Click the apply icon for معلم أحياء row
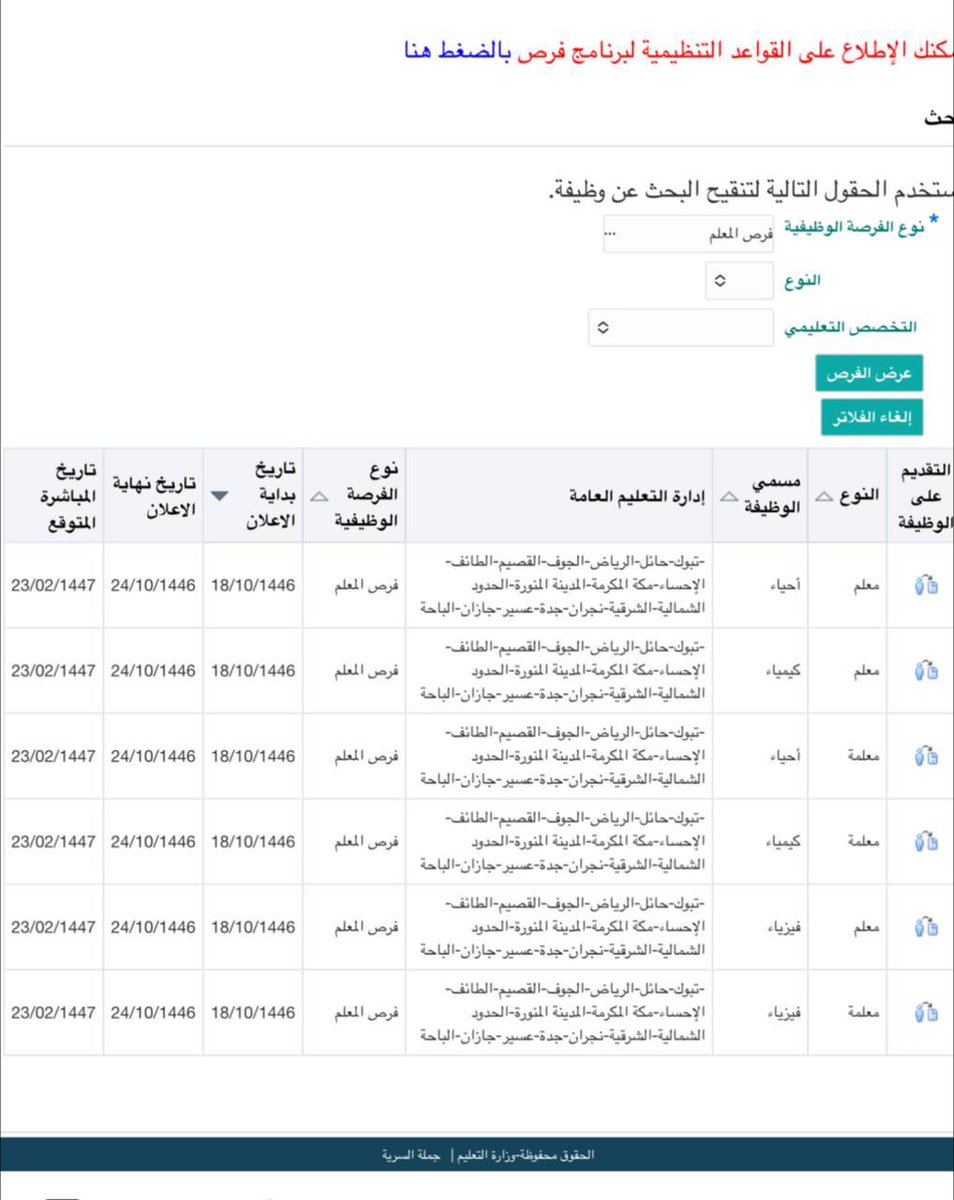 pos(926,586)
